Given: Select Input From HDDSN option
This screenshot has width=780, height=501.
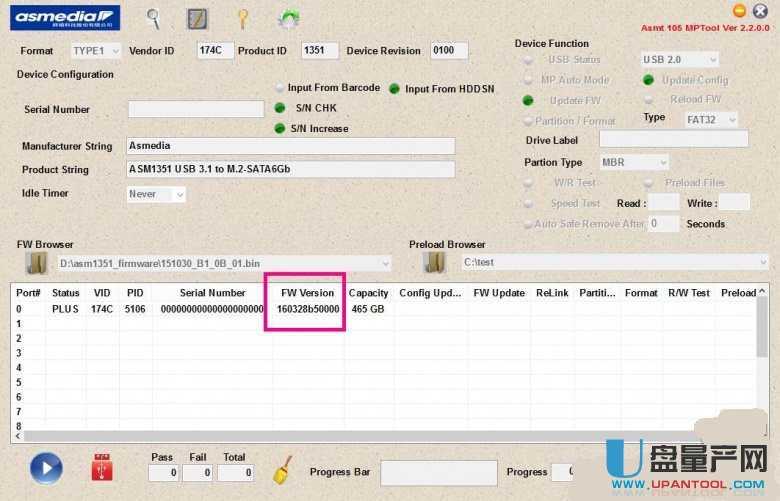Looking at the screenshot, I should coord(394,89).
